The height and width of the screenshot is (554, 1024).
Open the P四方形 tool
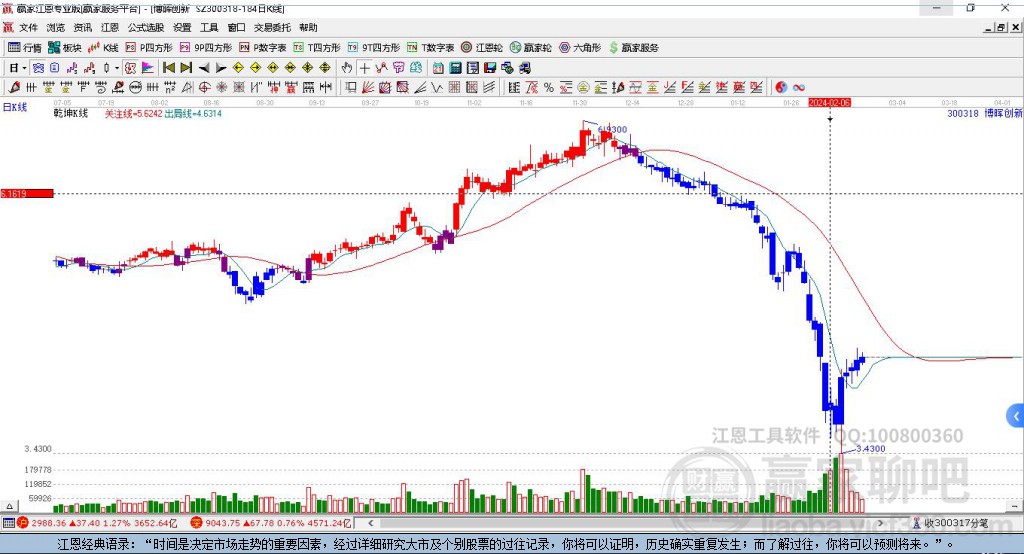pyautogui.click(x=149, y=48)
